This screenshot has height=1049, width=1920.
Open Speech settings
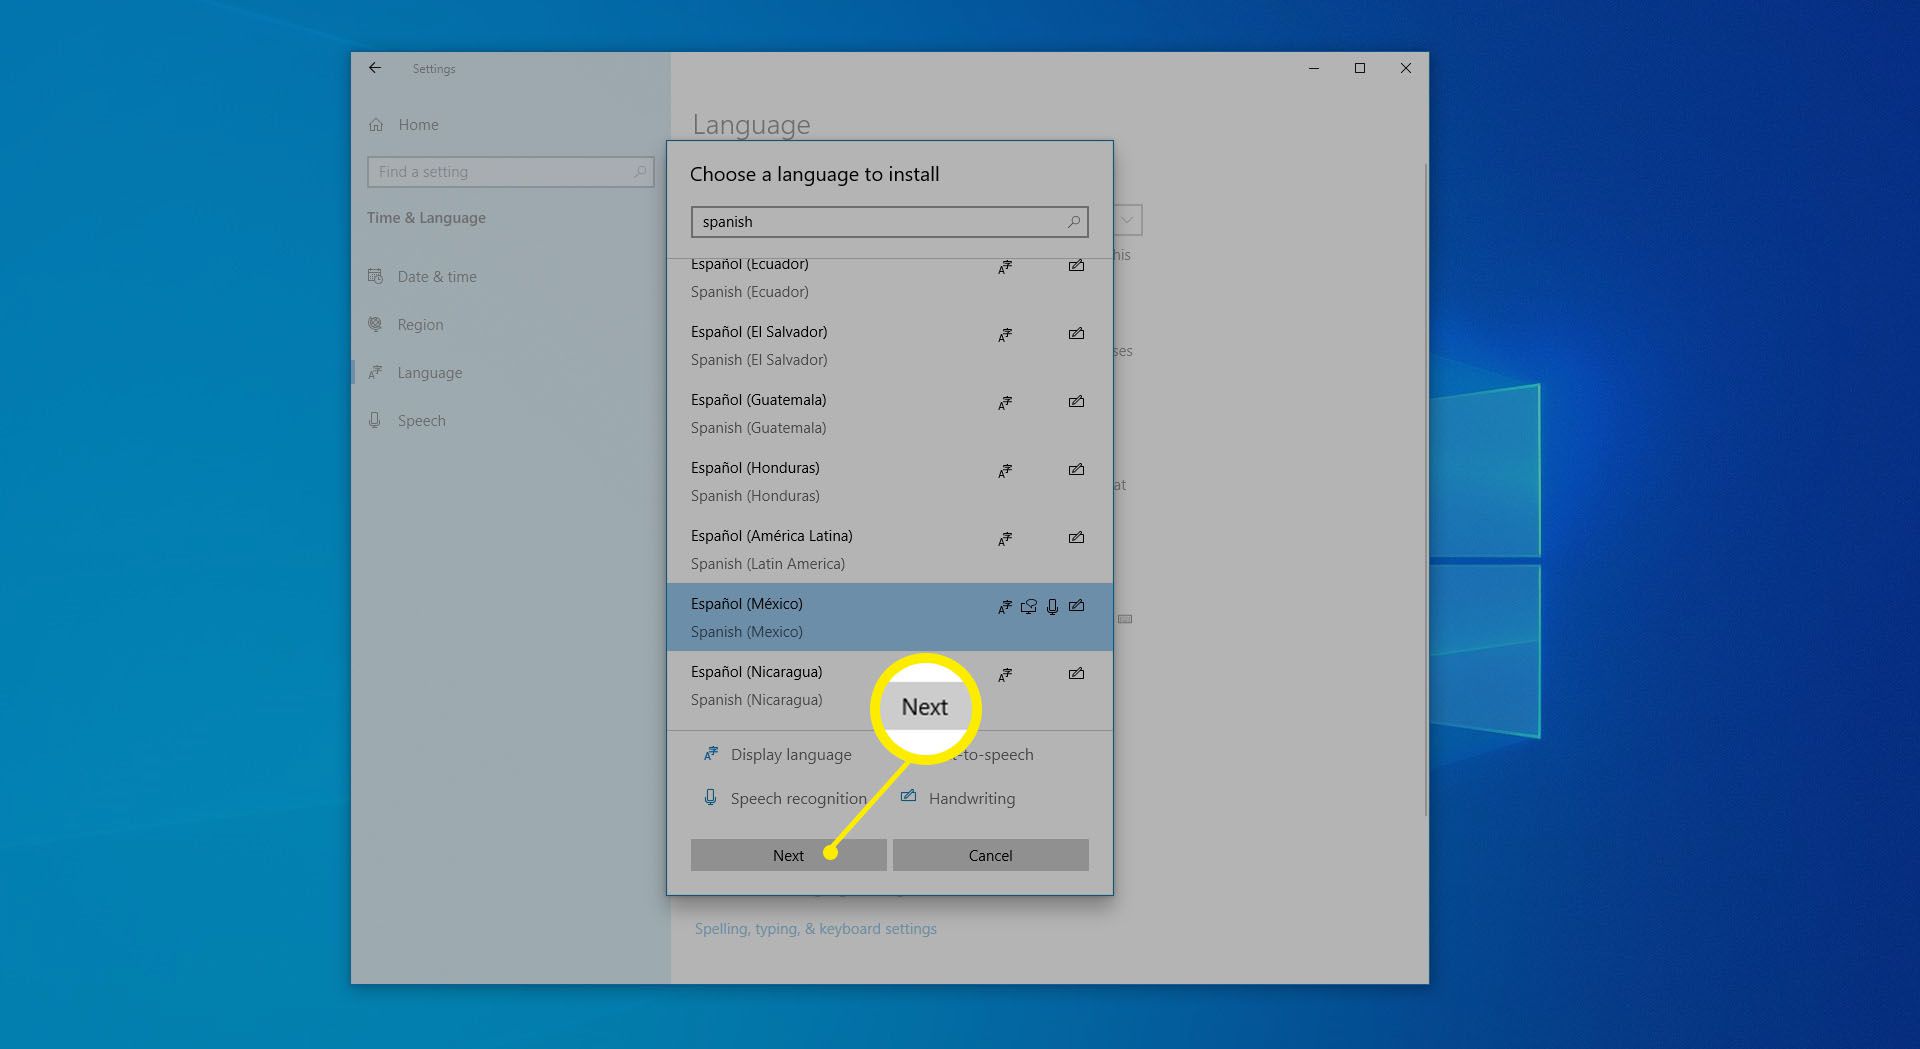[421, 421]
